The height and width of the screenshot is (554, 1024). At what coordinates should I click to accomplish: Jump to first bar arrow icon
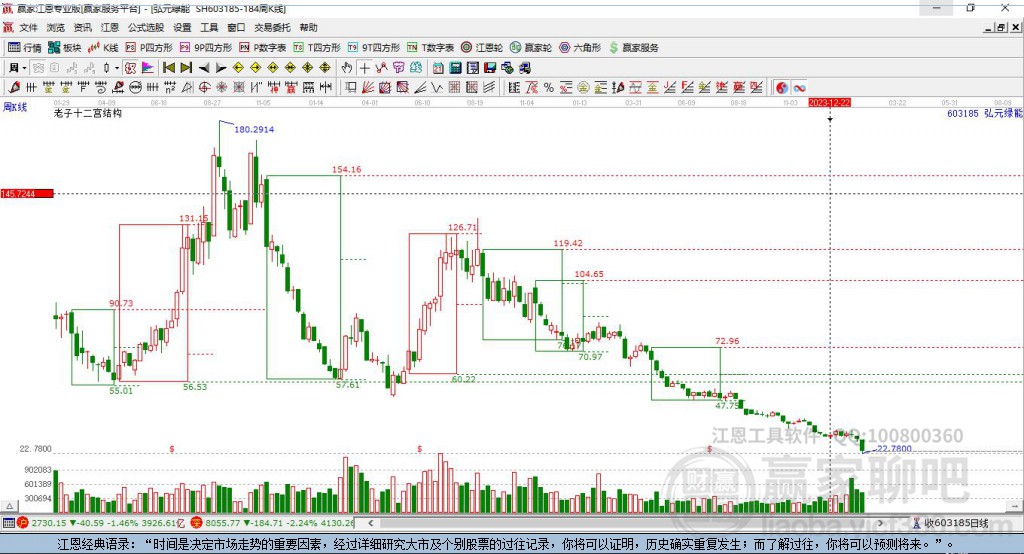point(168,68)
